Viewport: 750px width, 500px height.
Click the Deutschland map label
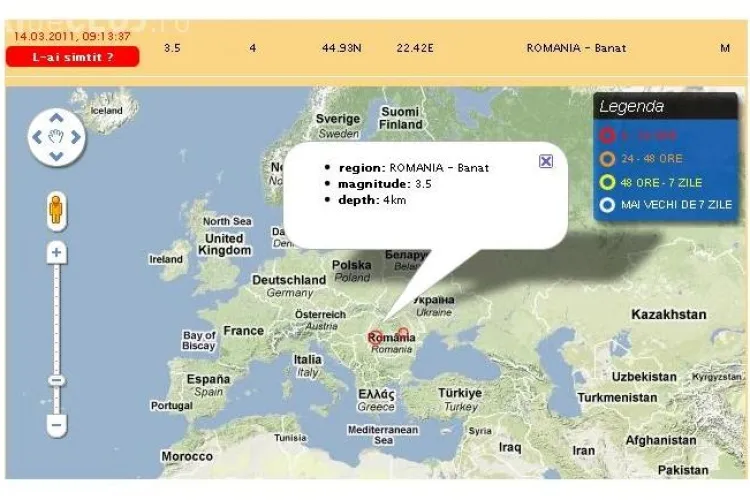(x=289, y=280)
